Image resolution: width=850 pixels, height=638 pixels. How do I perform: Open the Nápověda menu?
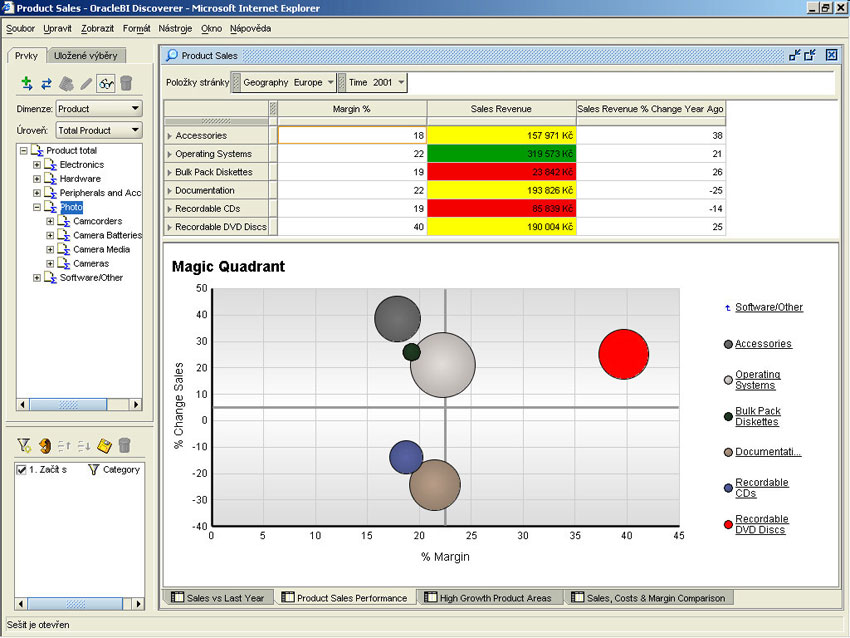250,29
